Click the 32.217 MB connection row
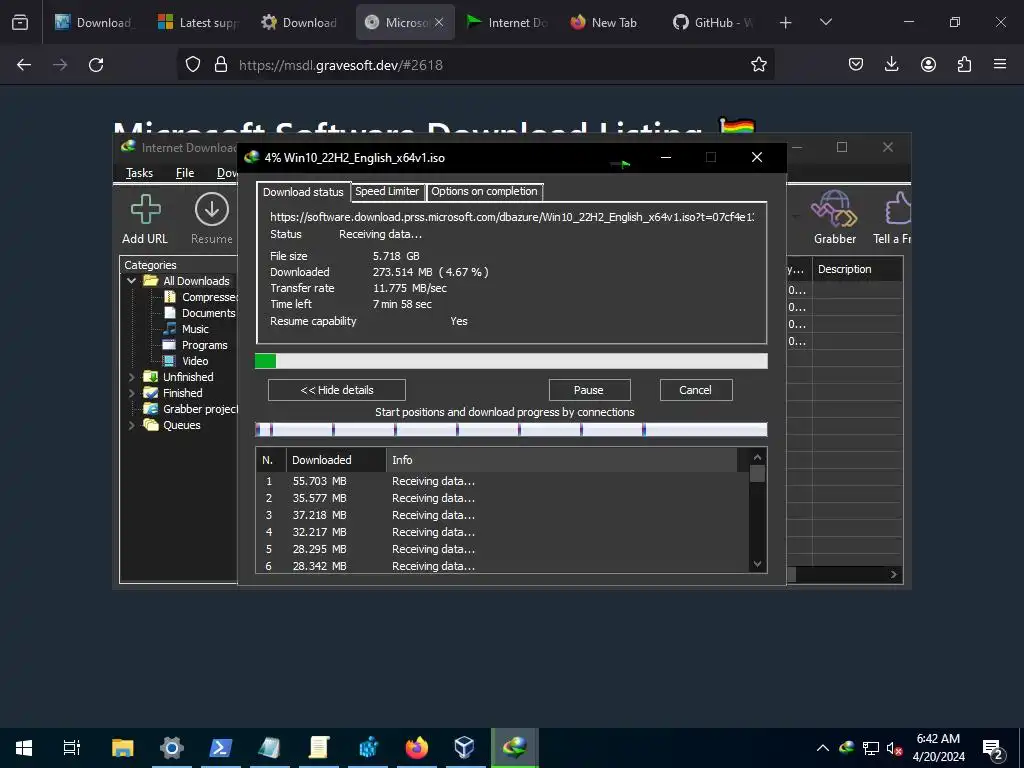 pos(502,532)
